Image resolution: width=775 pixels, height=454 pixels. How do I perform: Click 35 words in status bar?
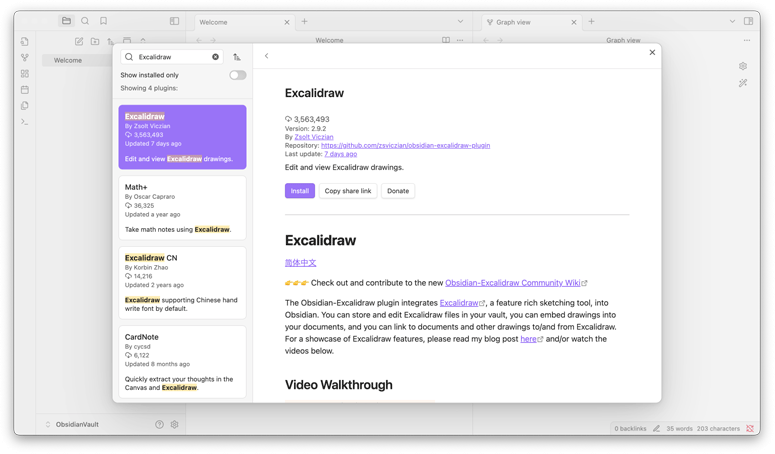point(679,428)
